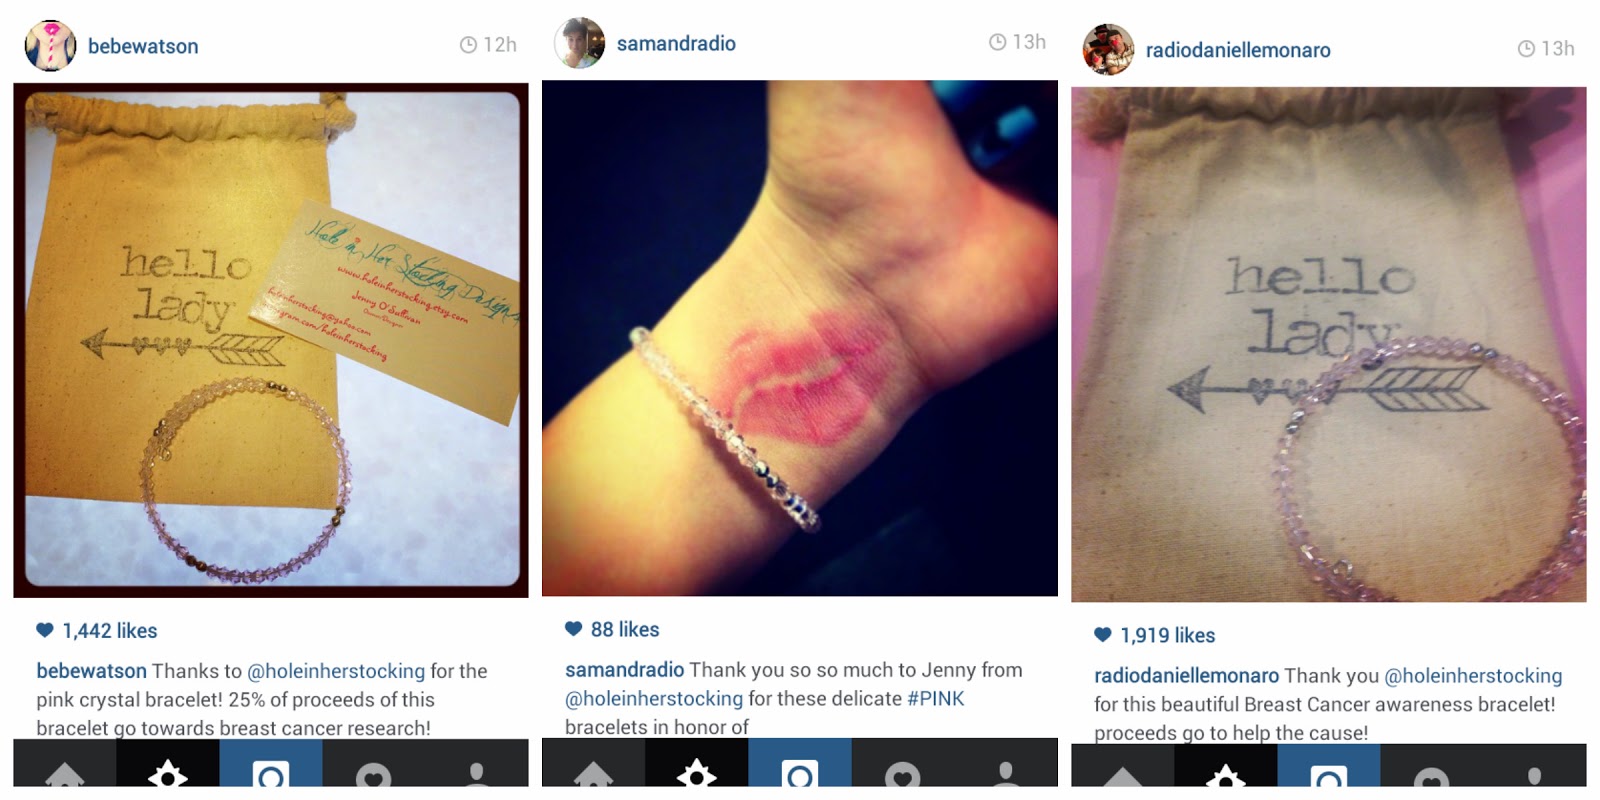Click samandradio username in header
The height and width of the screenshot is (800, 1600).
(676, 43)
